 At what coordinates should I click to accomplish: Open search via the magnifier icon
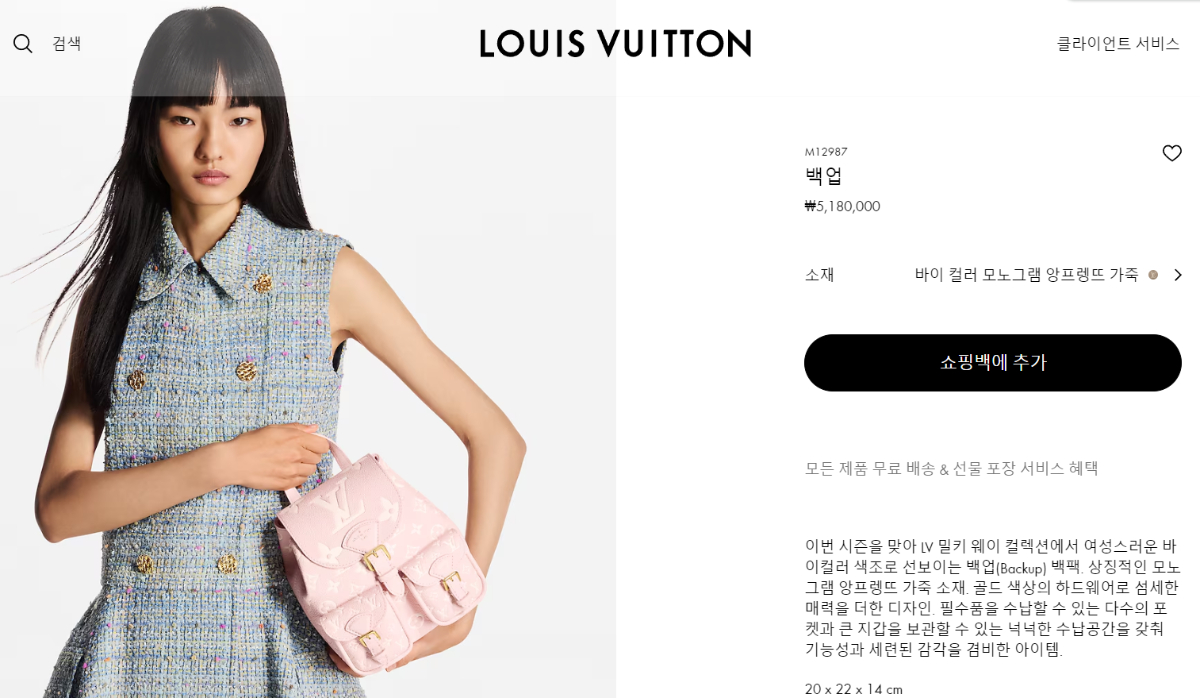[x=23, y=44]
